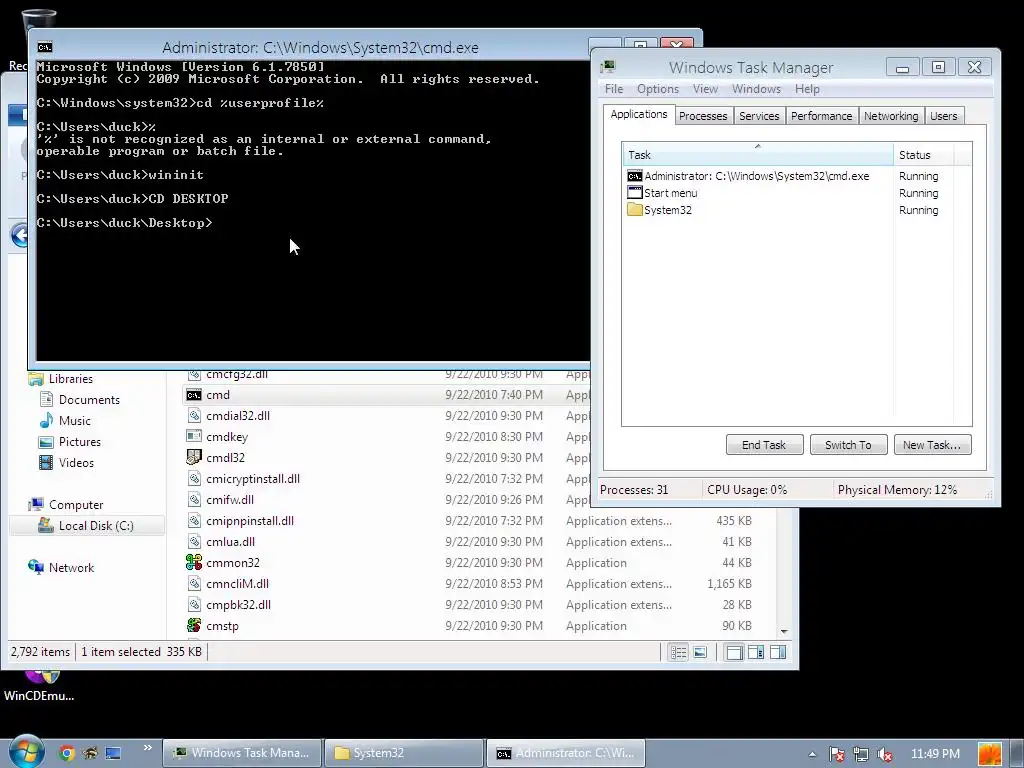Open Network in the navigation pane
The height and width of the screenshot is (768, 1024).
tap(71, 568)
